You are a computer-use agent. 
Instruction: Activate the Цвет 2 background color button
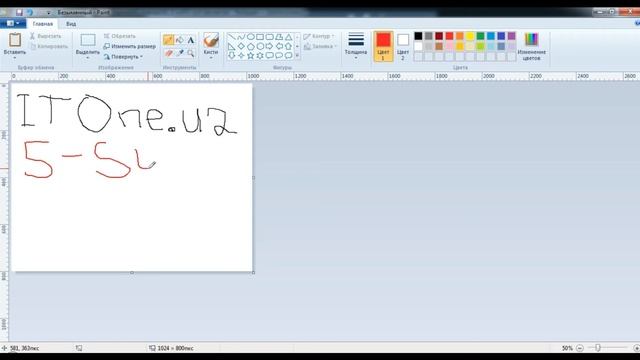pos(403,47)
